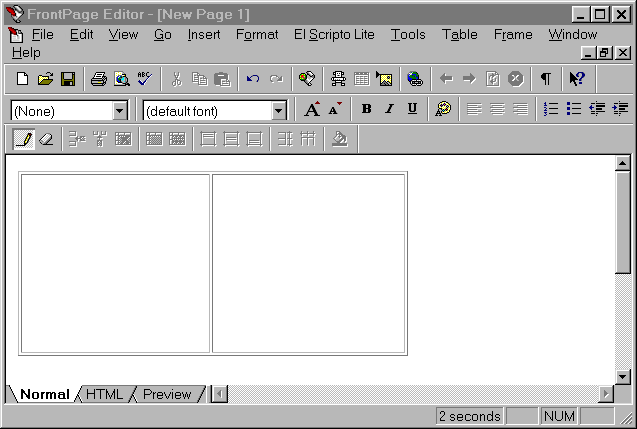Insert Rows table toolbar icon
This screenshot has height=429, width=637.
pos(77,139)
